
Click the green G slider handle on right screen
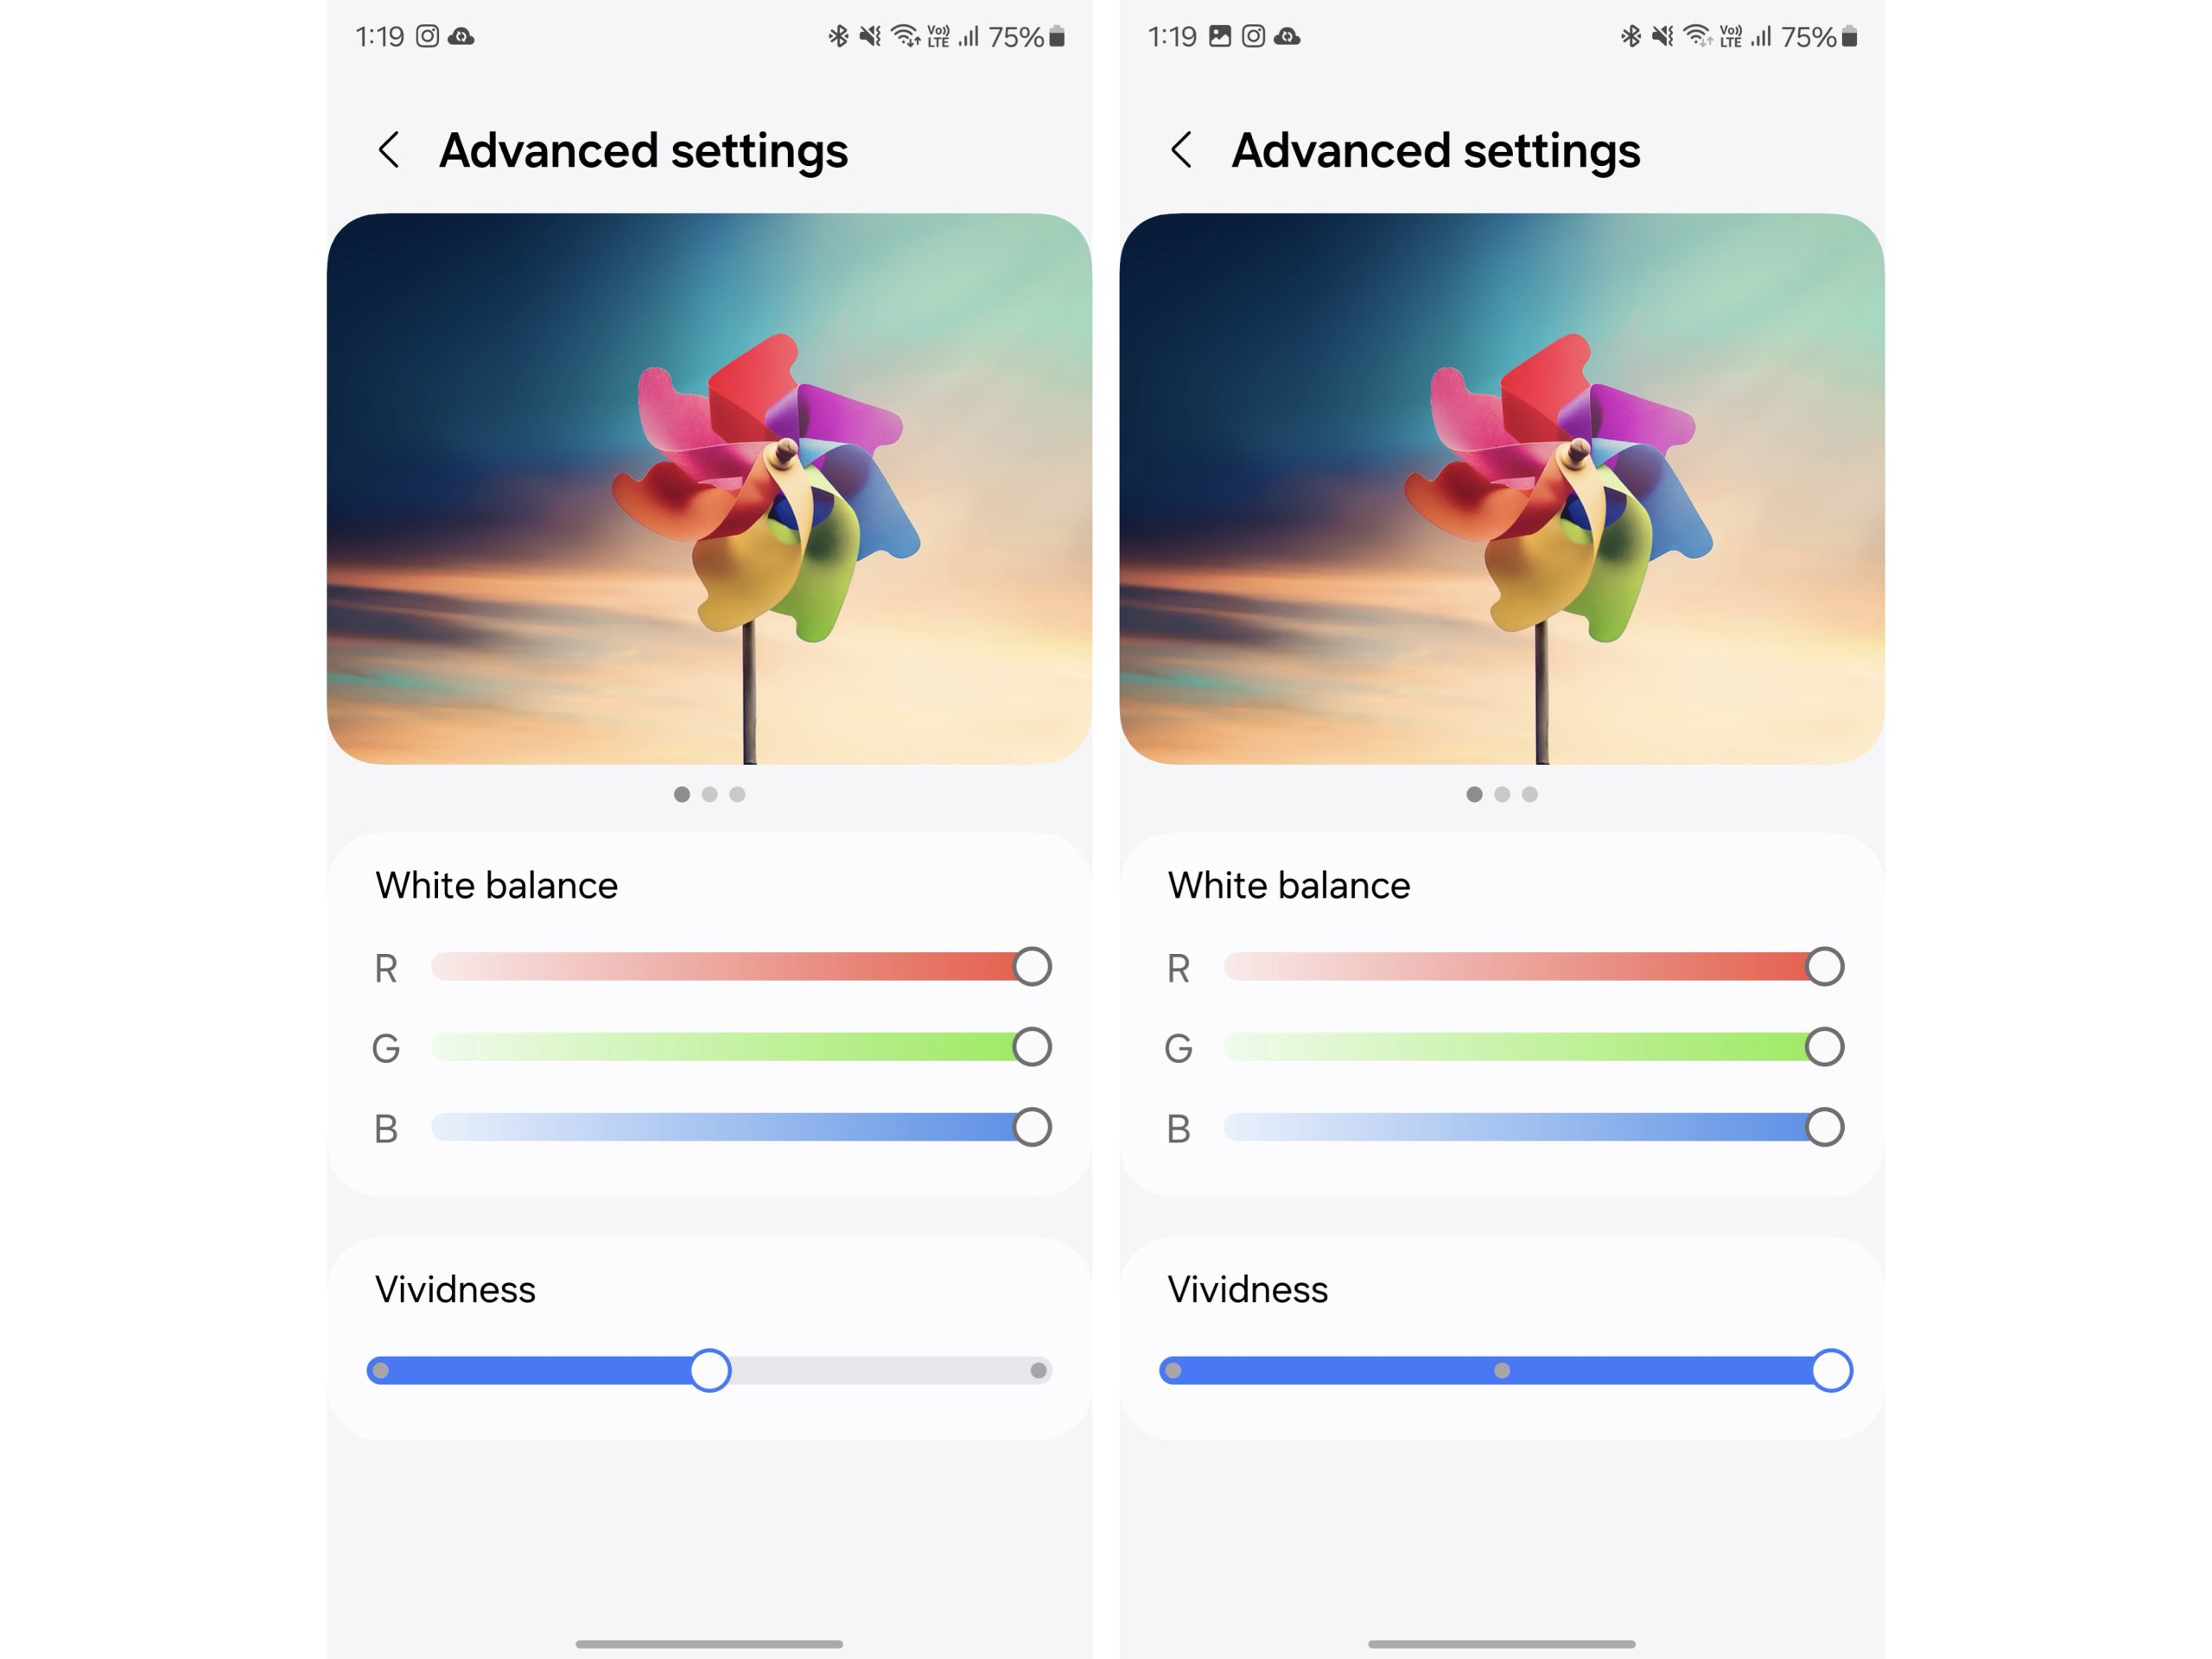point(1824,1047)
